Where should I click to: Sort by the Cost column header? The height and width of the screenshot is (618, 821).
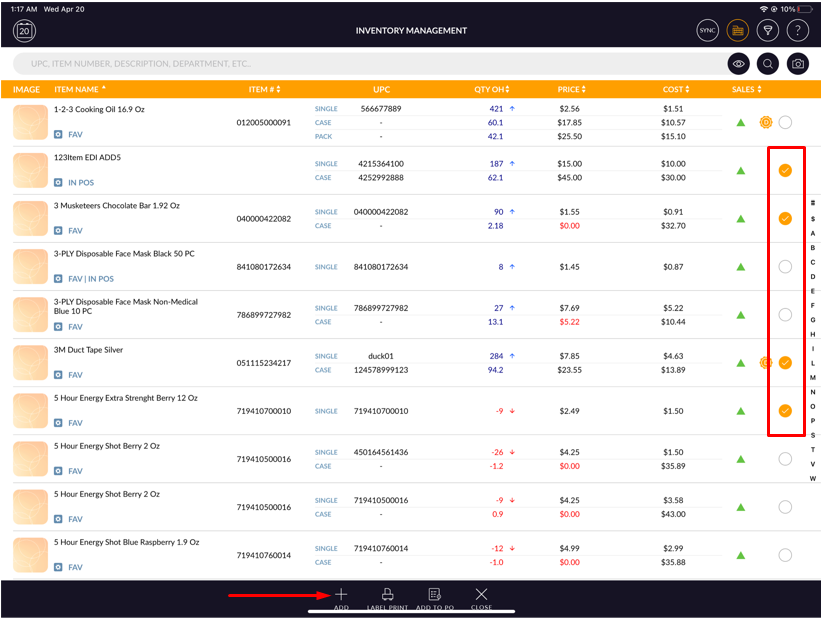pyautogui.click(x=677, y=90)
